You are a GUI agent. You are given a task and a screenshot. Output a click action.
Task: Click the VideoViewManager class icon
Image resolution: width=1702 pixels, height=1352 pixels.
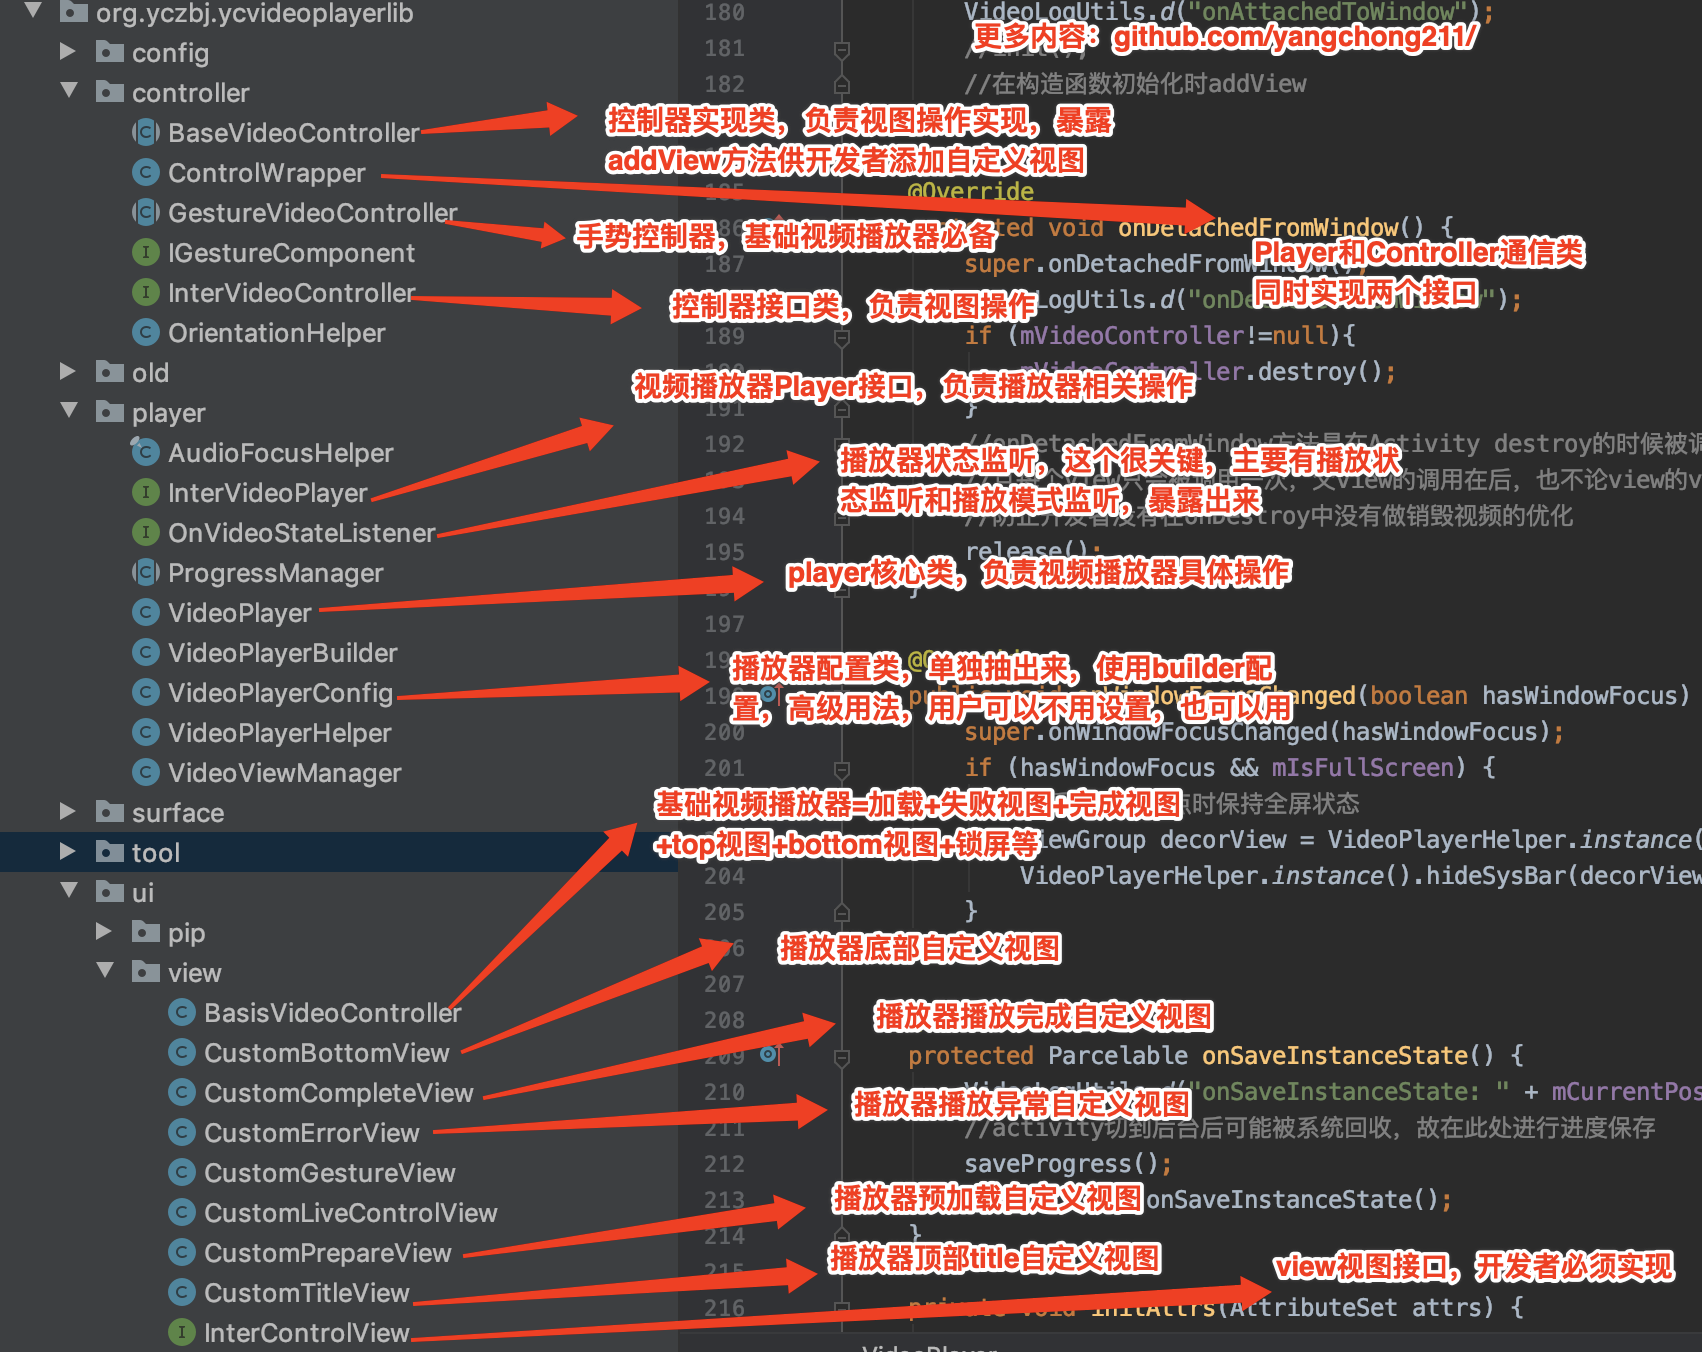coord(146,772)
